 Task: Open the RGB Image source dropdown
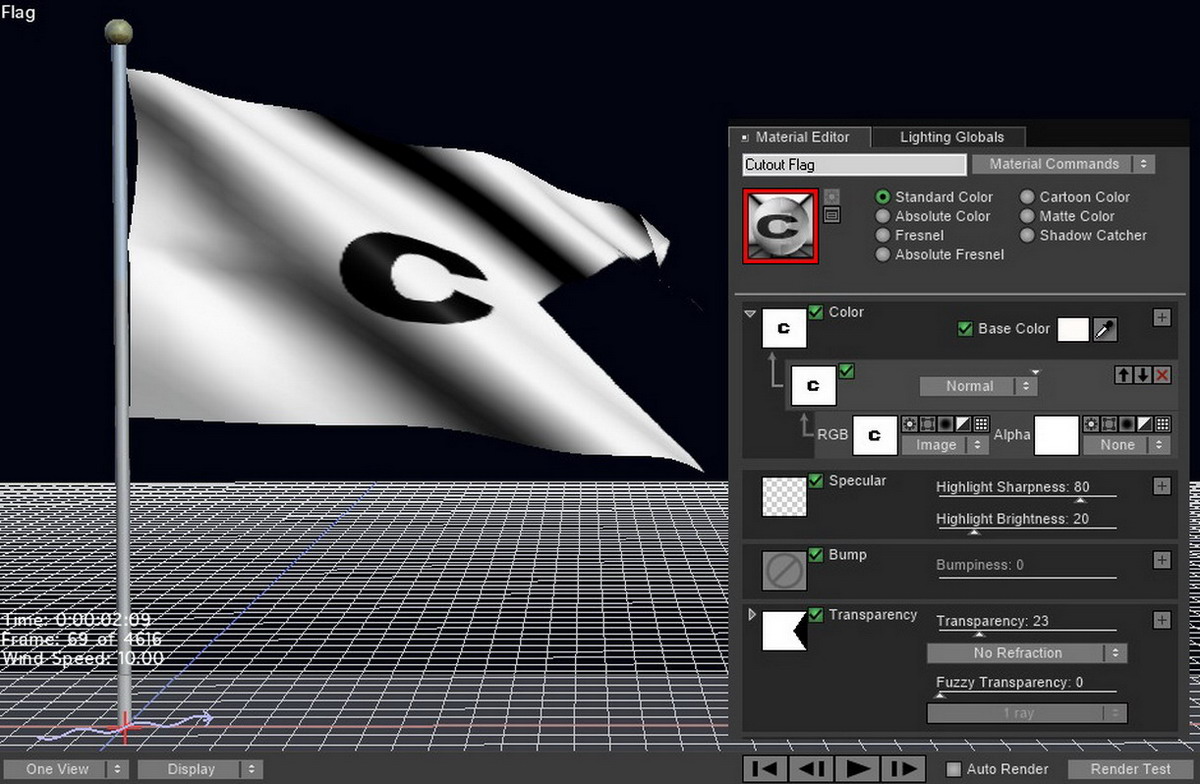point(945,445)
